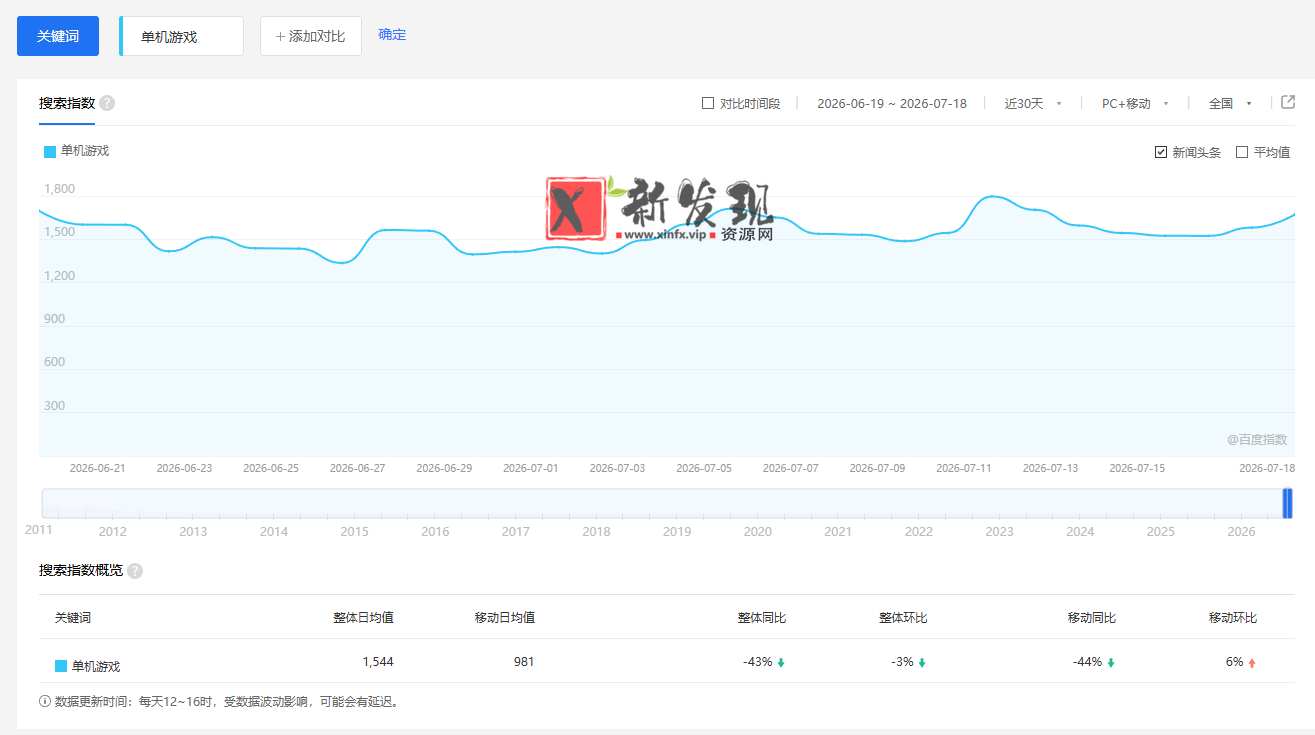Viewport: 1315px width, 735px height.
Task: Click the 2026-07-11 x-axis date label
Action: (x=964, y=468)
